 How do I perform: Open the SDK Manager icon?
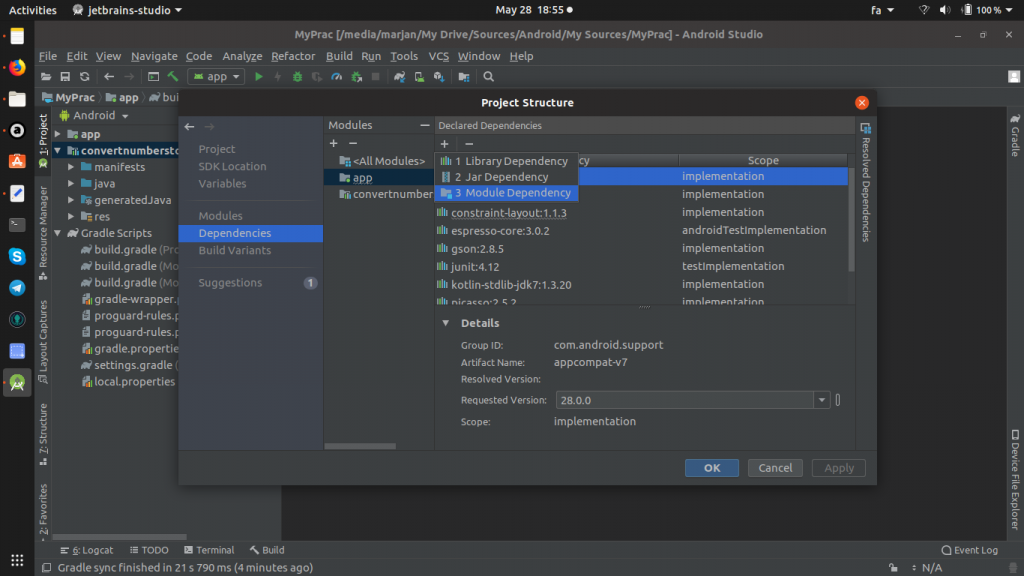click(x=439, y=77)
